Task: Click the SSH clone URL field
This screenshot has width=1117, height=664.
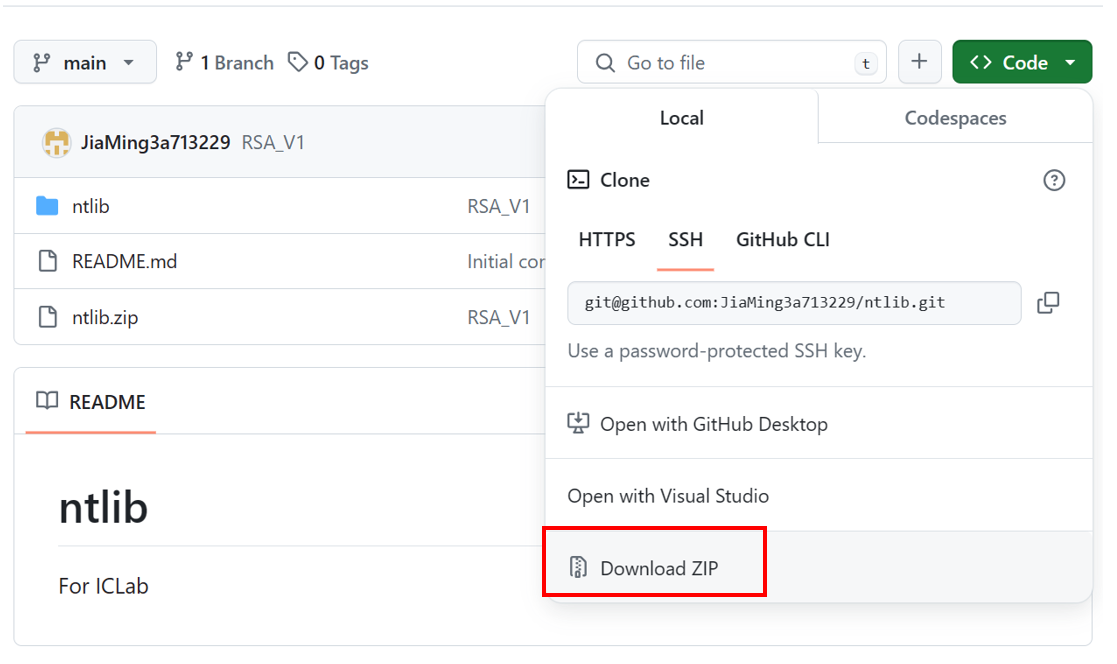Action: click(794, 303)
